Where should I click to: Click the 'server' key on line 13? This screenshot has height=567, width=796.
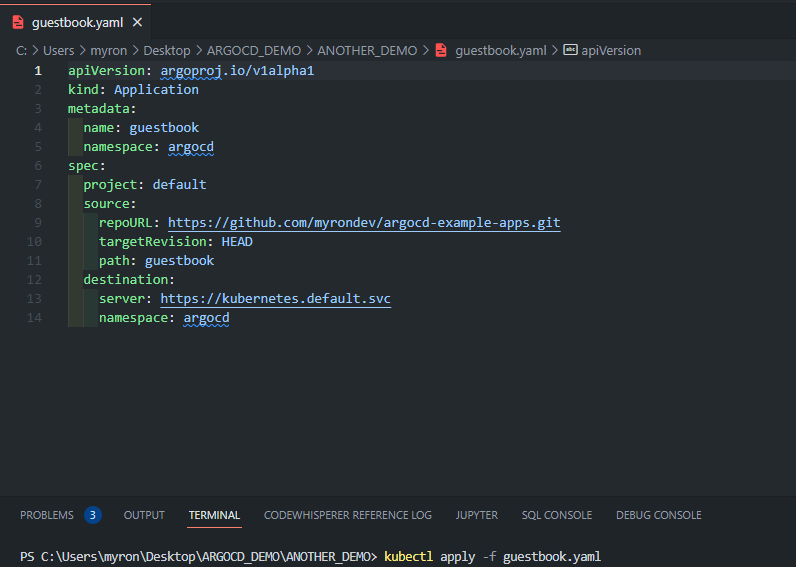coord(122,298)
